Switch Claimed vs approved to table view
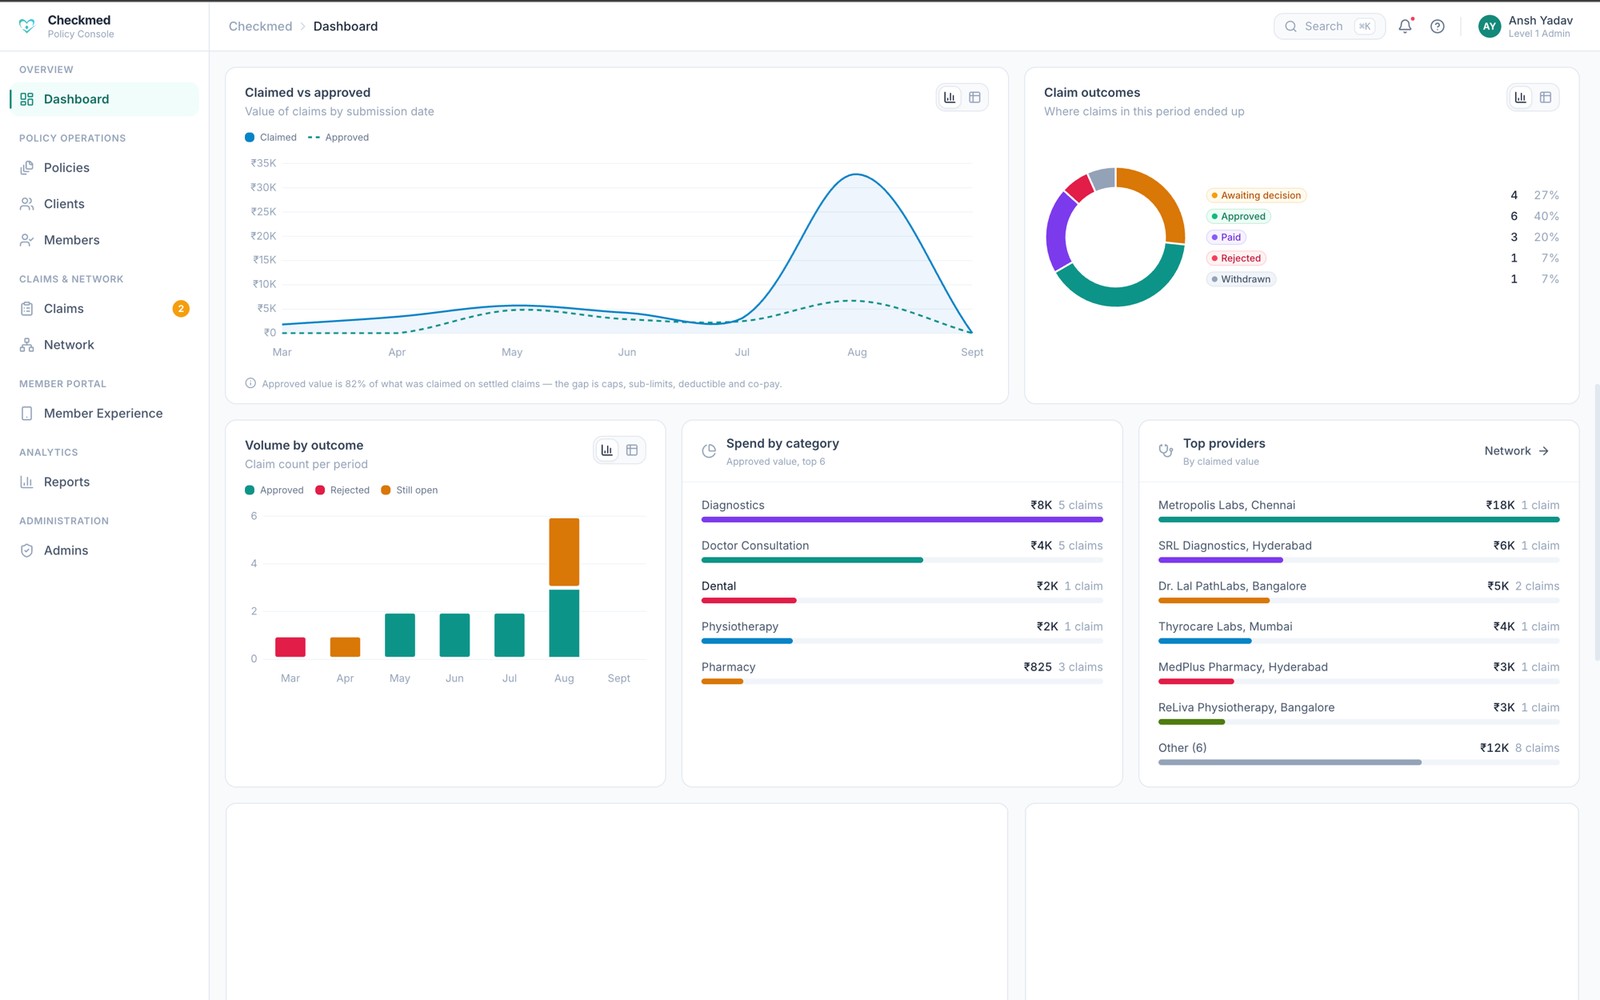 (x=975, y=97)
